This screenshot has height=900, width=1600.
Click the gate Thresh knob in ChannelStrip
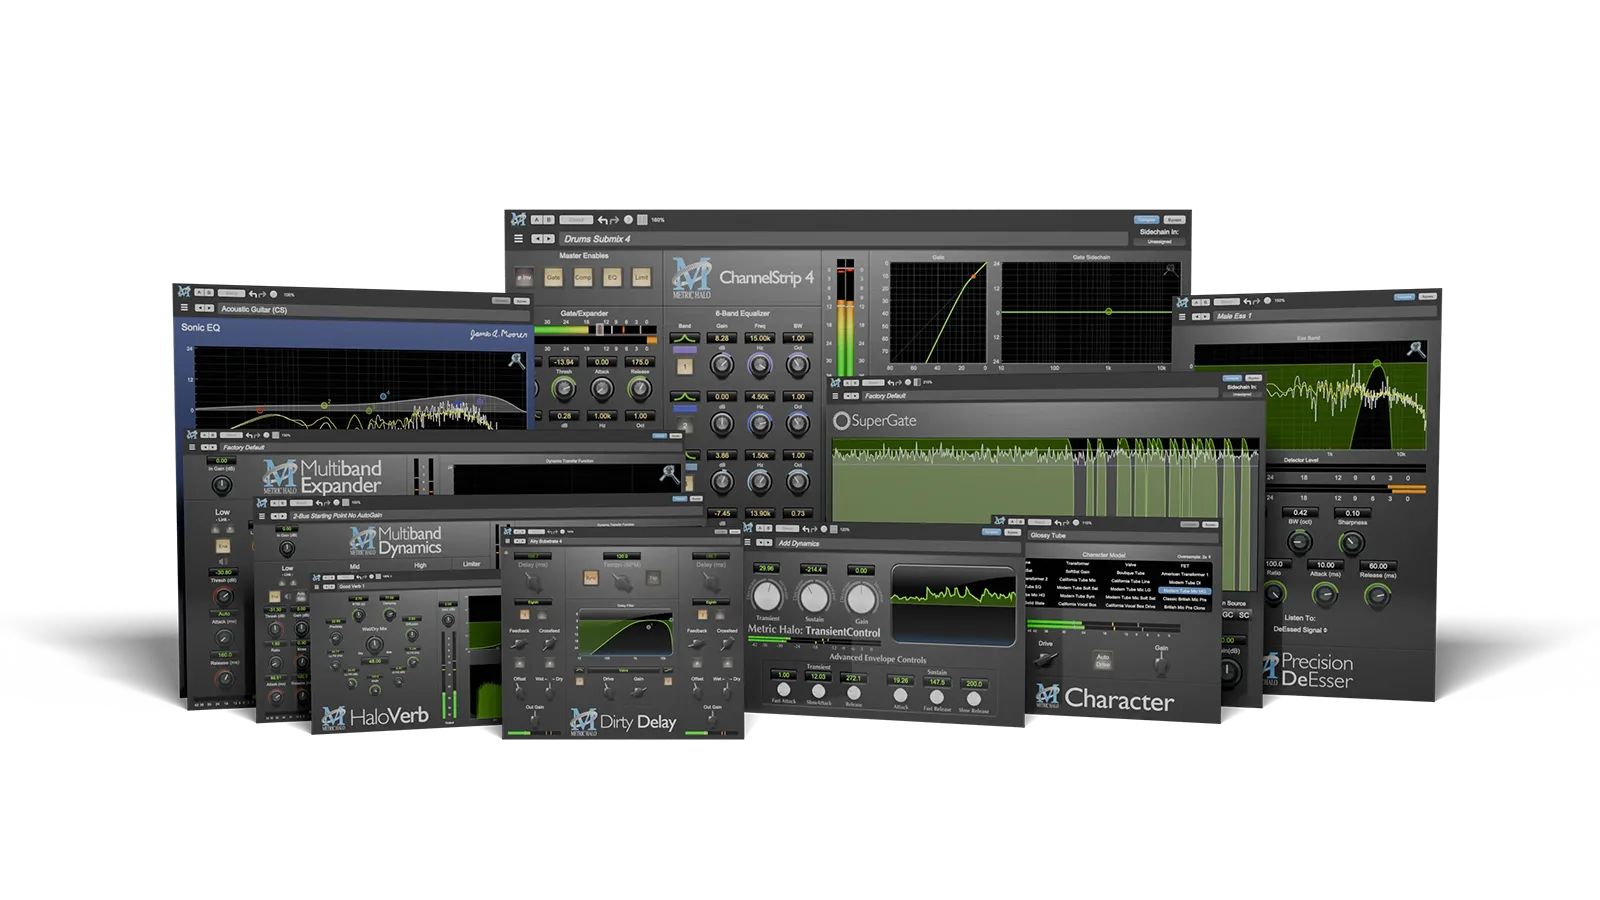[564, 389]
